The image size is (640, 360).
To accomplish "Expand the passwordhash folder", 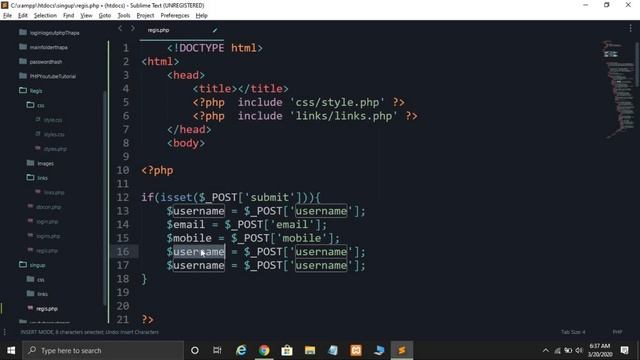I will tap(40, 62).
